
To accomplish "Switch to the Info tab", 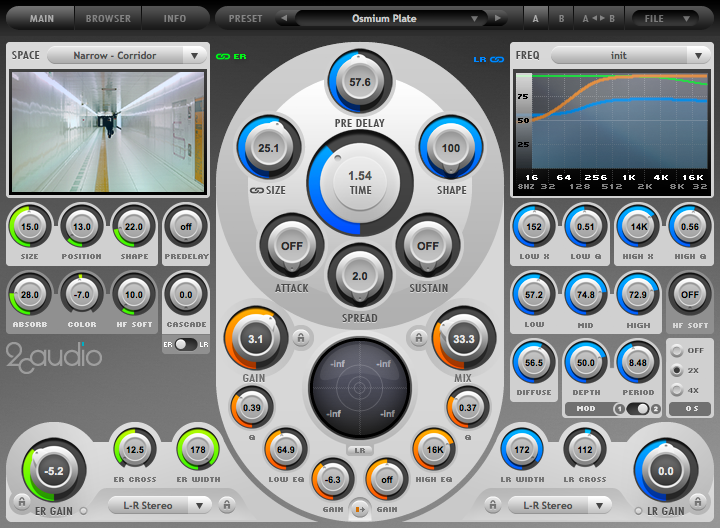I will (x=175, y=18).
